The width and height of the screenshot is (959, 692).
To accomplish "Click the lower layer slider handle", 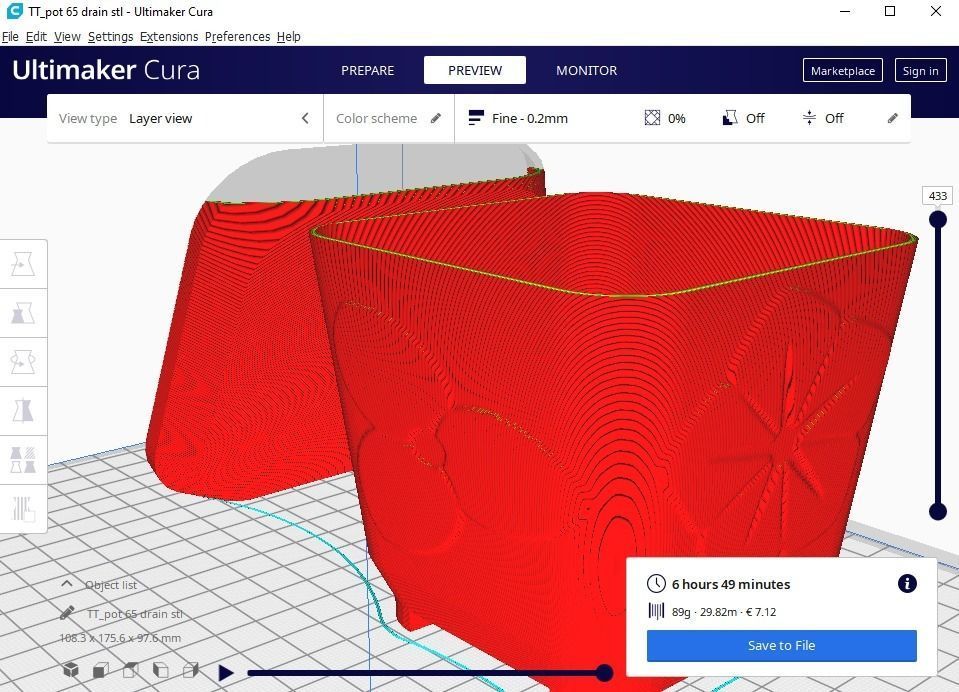I will click(938, 512).
